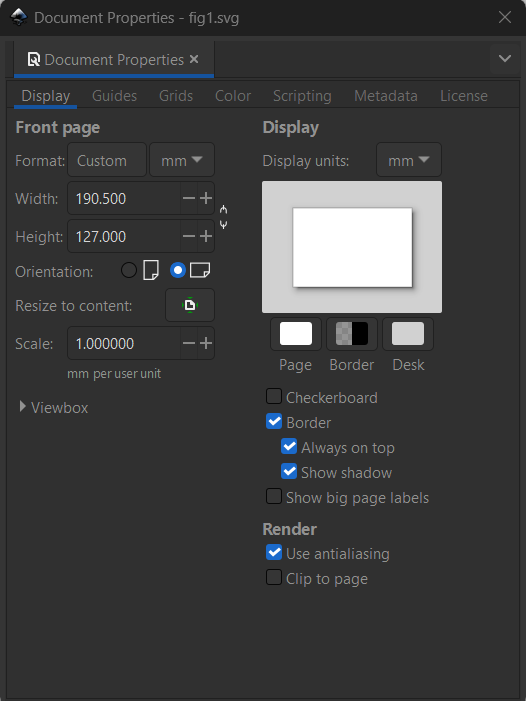Viewport: 526px width, 701px height.
Task: Decrease Height with the minus button
Action: 189,236
